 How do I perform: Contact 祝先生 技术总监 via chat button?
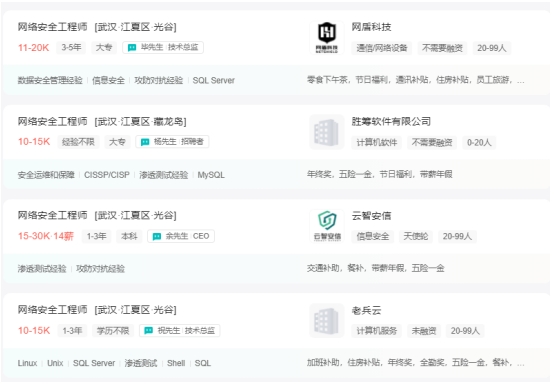point(180,331)
